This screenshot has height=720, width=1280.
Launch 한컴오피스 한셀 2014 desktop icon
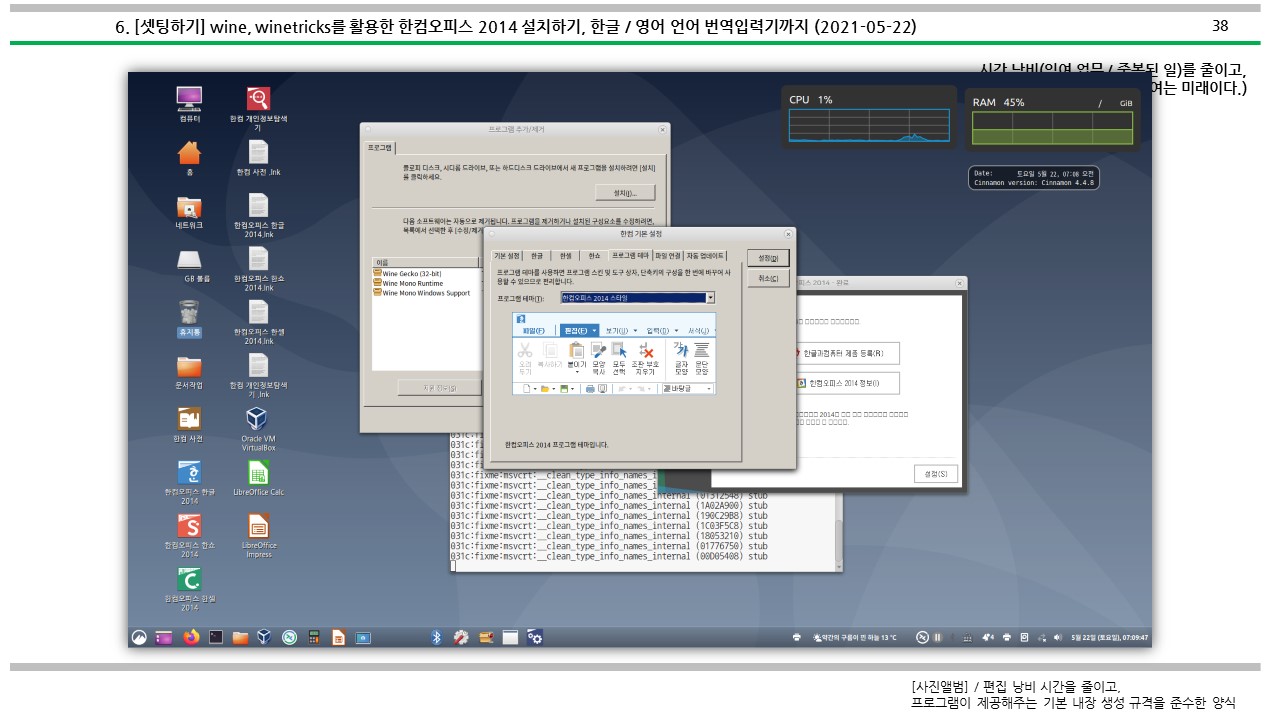coord(190,580)
